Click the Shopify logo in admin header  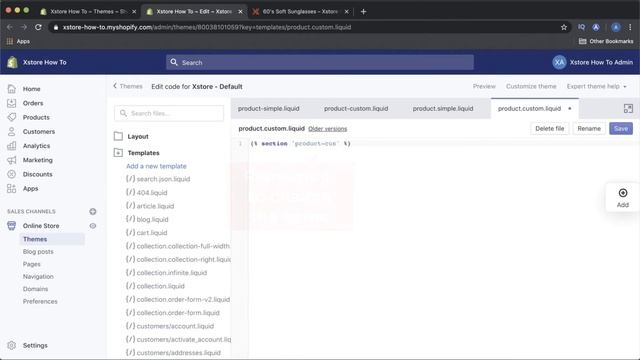12,62
